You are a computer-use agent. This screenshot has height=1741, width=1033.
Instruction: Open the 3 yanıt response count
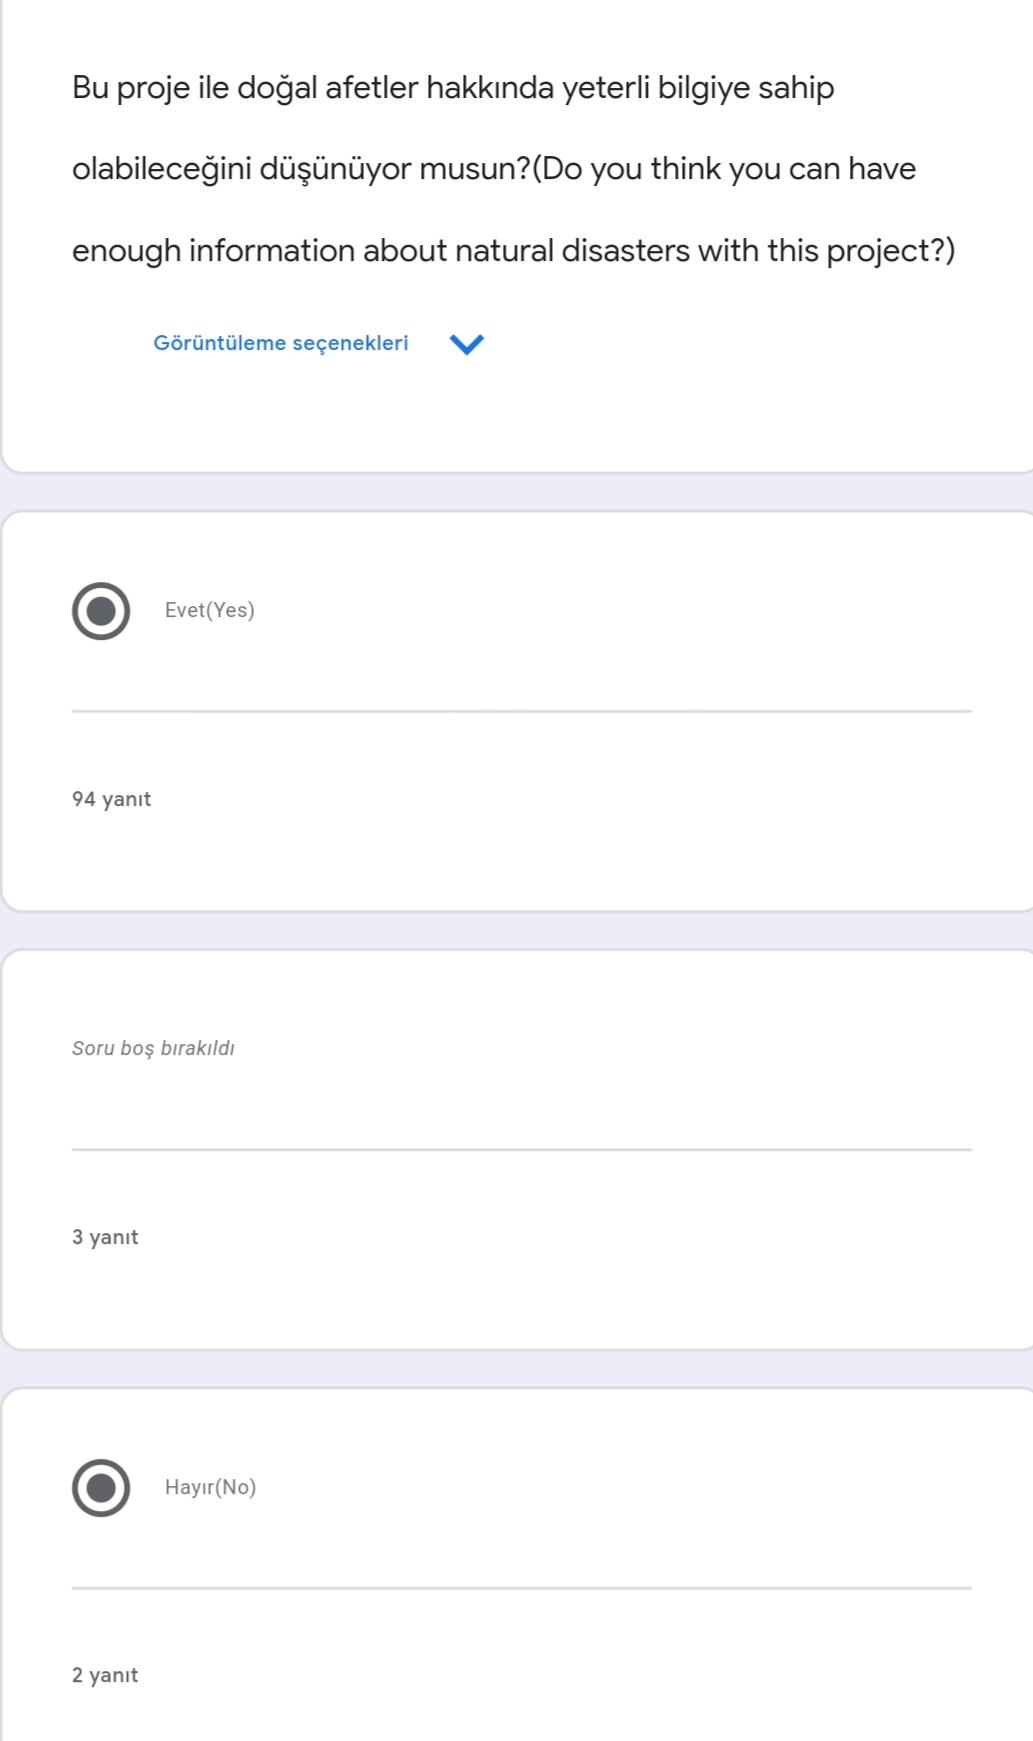click(x=105, y=1237)
